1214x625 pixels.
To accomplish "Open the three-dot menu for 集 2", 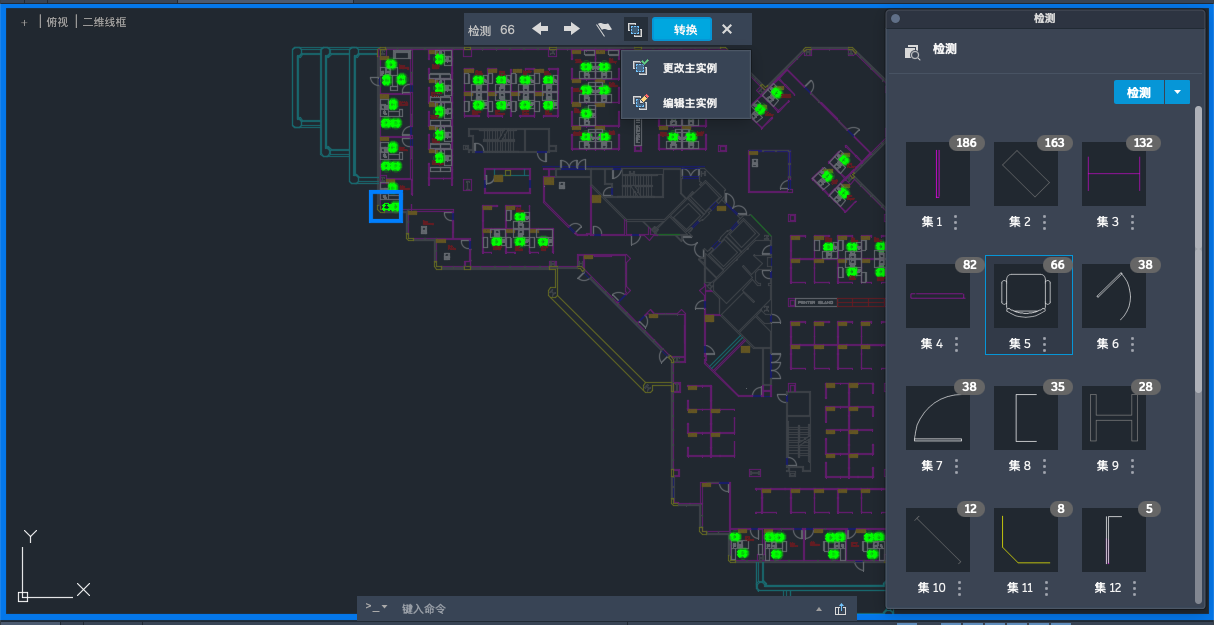I will pyautogui.click(x=1044, y=222).
